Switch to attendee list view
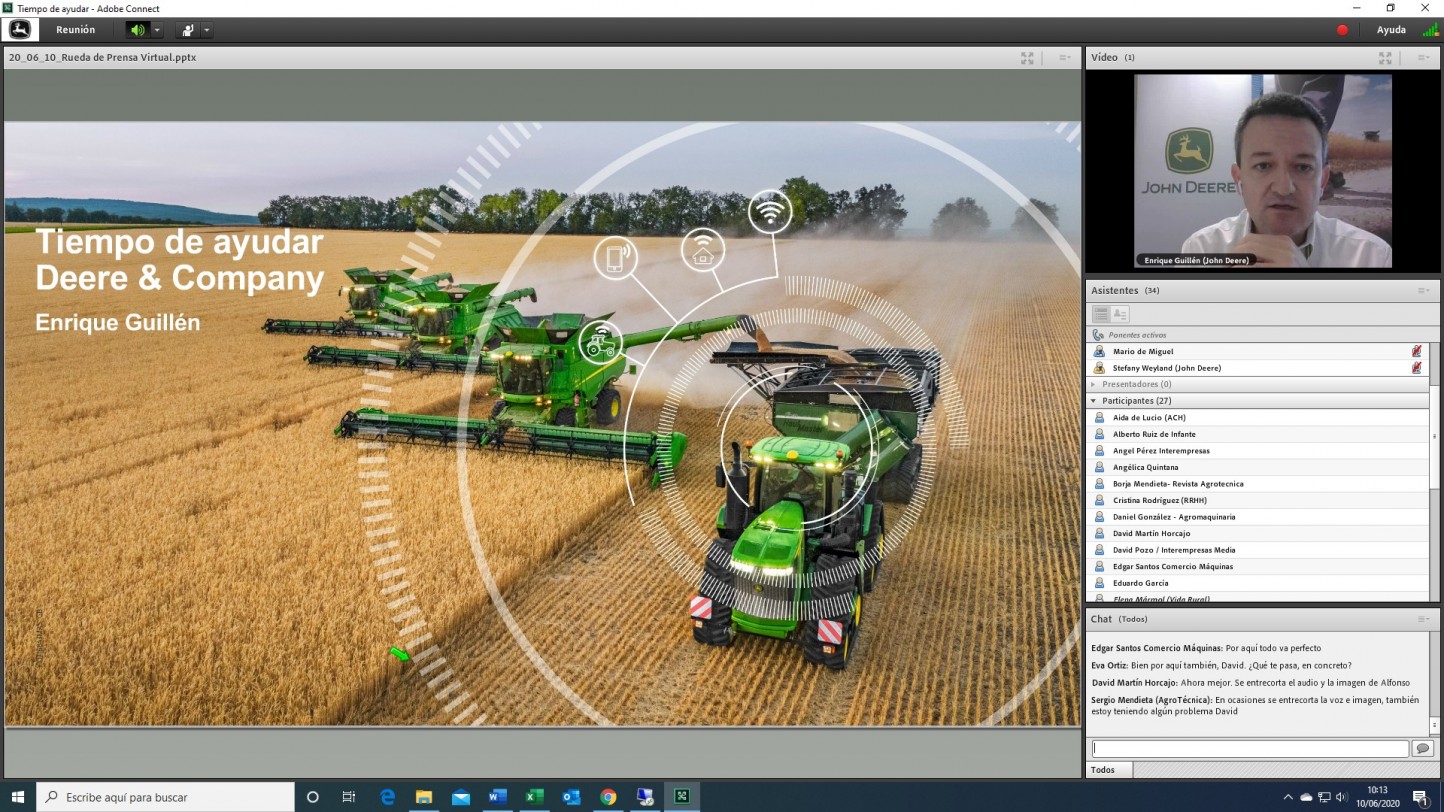Screen dimensions: 1444x812 (1100, 314)
